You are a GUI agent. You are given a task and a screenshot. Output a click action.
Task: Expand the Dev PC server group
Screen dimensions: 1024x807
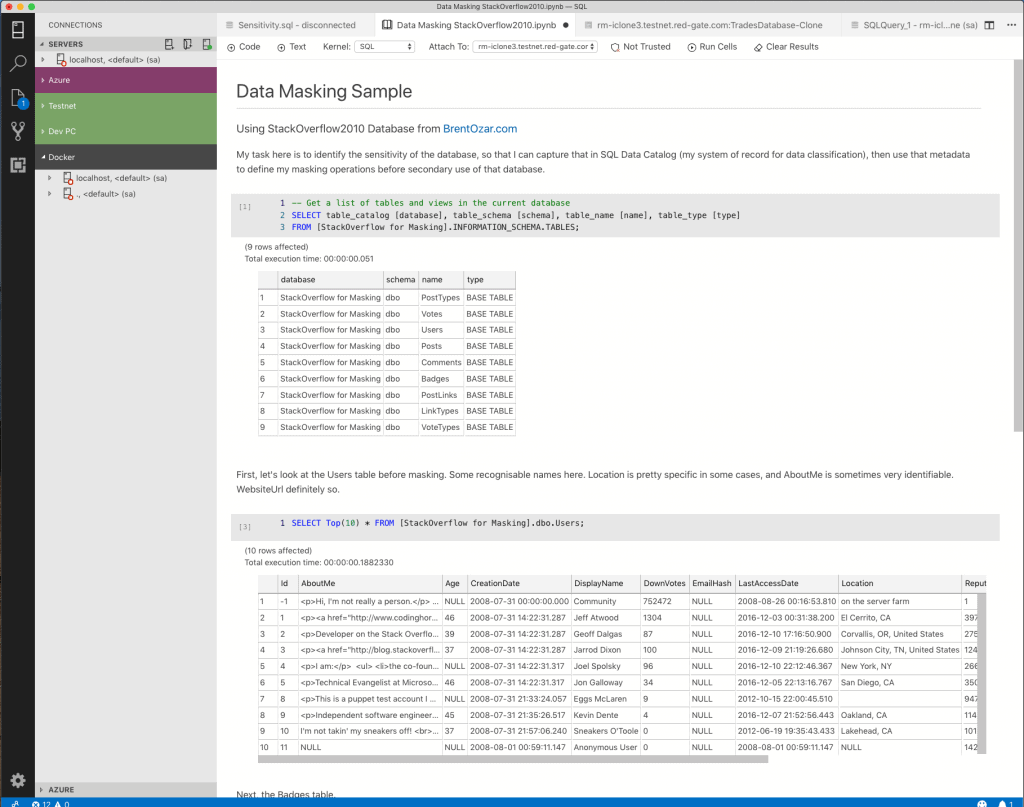pyautogui.click(x=125, y=131)
